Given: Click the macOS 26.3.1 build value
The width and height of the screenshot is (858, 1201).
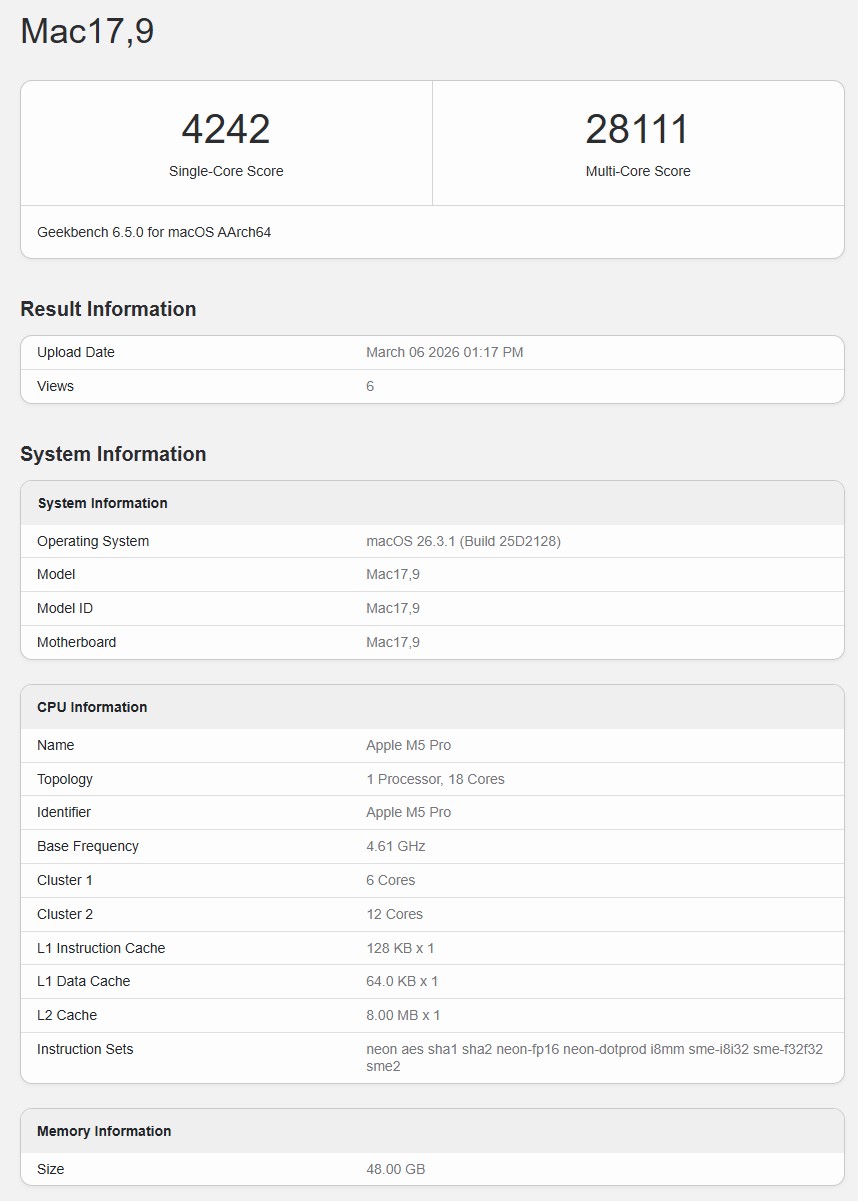Looking at the screenshot, I should tap(463, 541).
